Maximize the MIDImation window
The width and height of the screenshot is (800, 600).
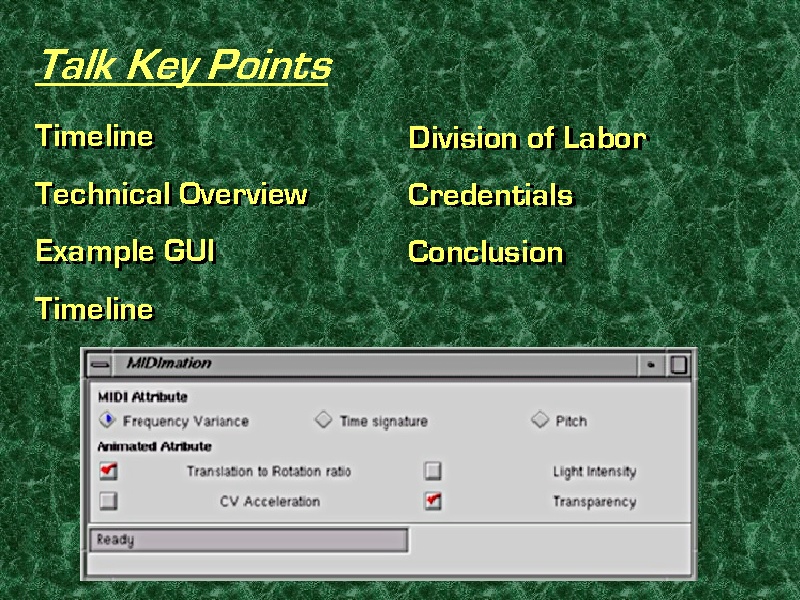click(678, 365)
